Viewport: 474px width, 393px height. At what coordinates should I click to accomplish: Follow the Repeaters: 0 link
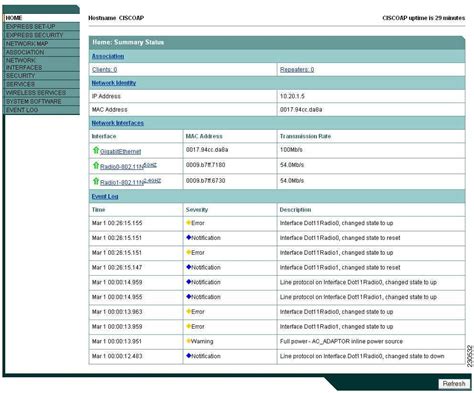pos(297,70)
